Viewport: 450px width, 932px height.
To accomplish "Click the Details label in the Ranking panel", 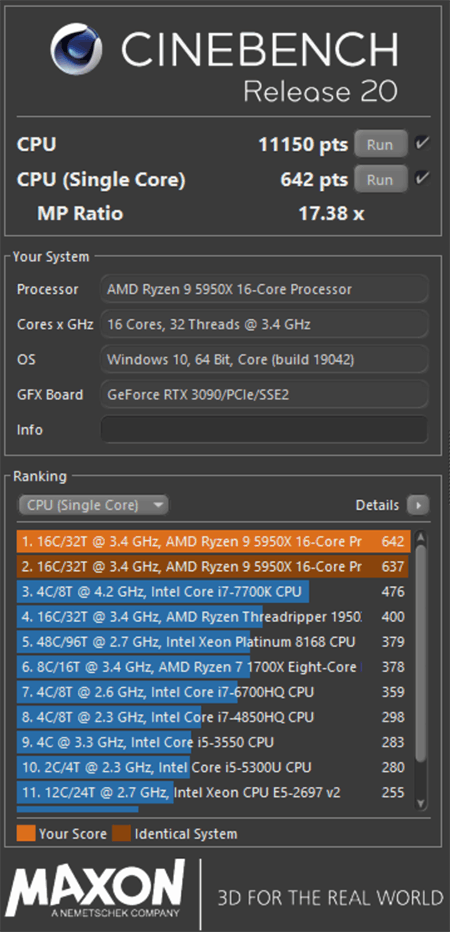I will [377, 505].
